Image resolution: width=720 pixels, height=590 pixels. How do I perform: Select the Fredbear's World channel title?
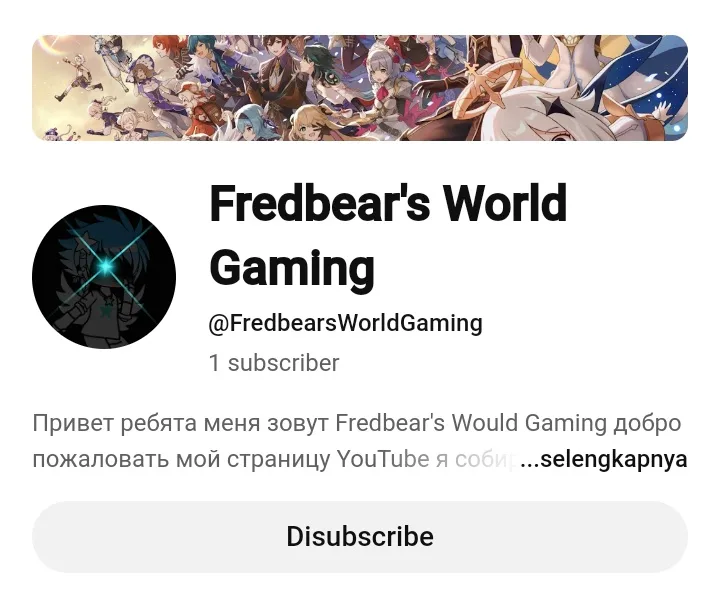tap(388, 236)
